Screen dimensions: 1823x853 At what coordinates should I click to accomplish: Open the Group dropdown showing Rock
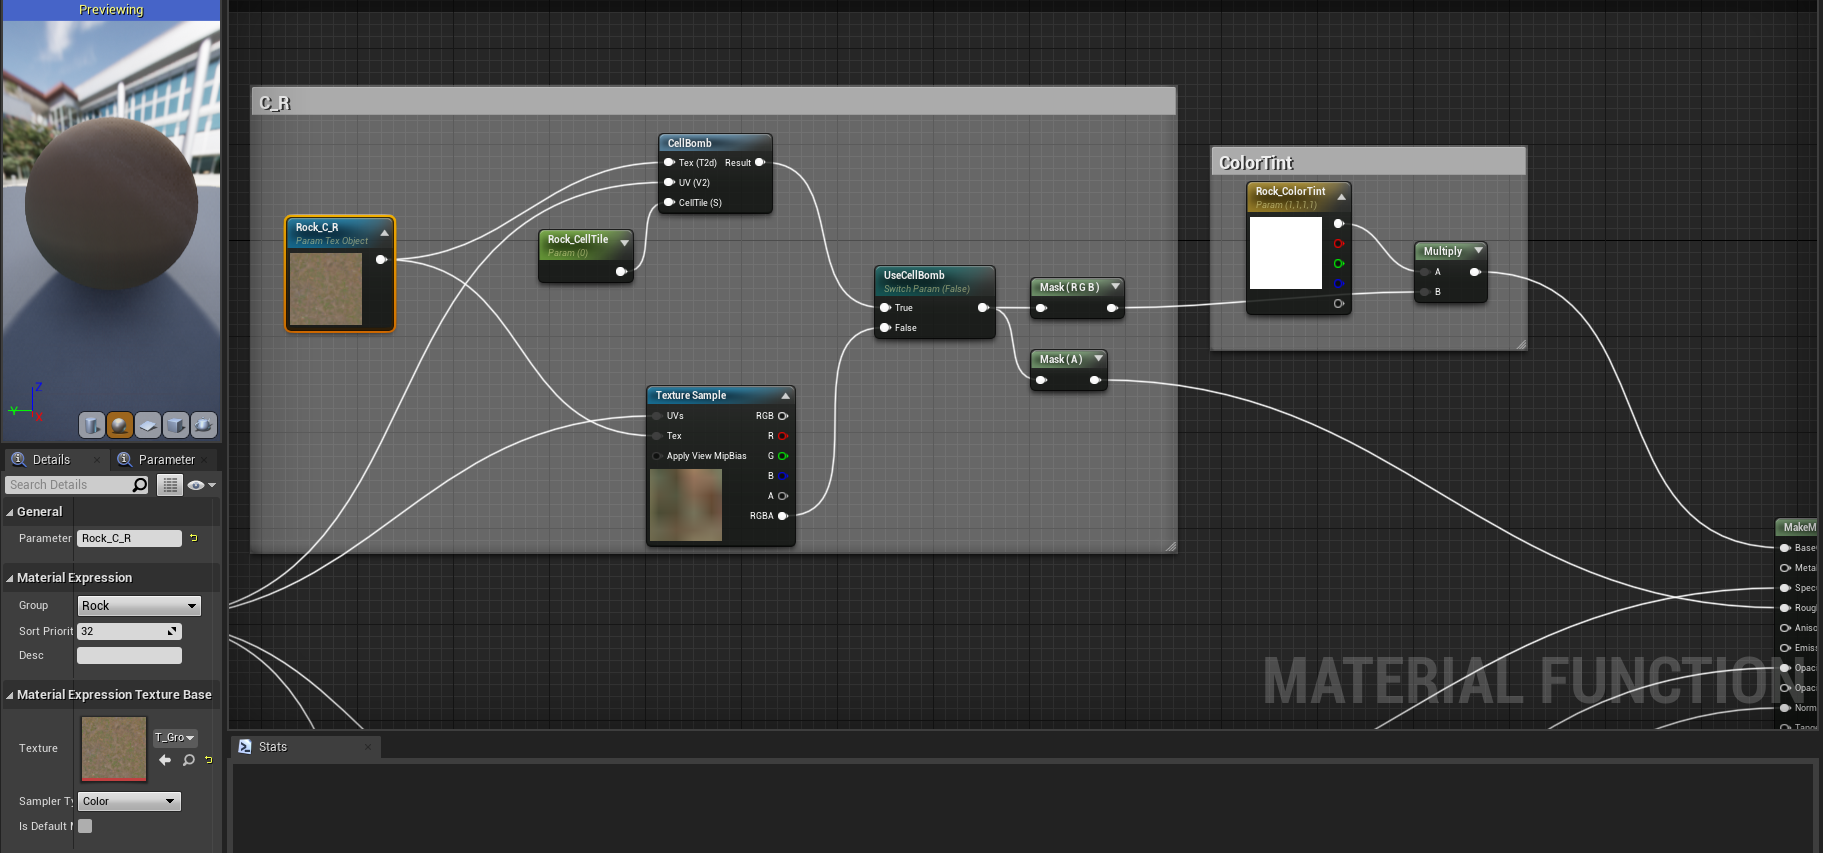tap(139, 606)
